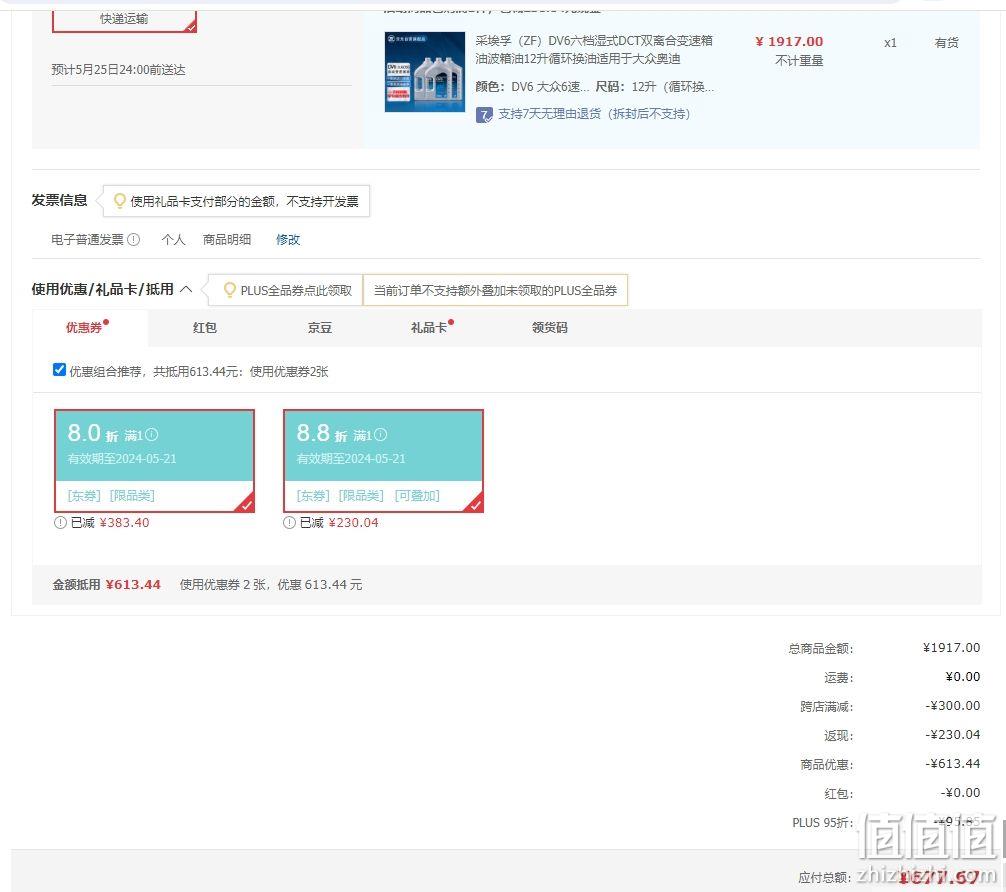The height and width of the screenshot is (892, 1006).
Task: Switch to the 红包 tab
Action: [205, 328]
